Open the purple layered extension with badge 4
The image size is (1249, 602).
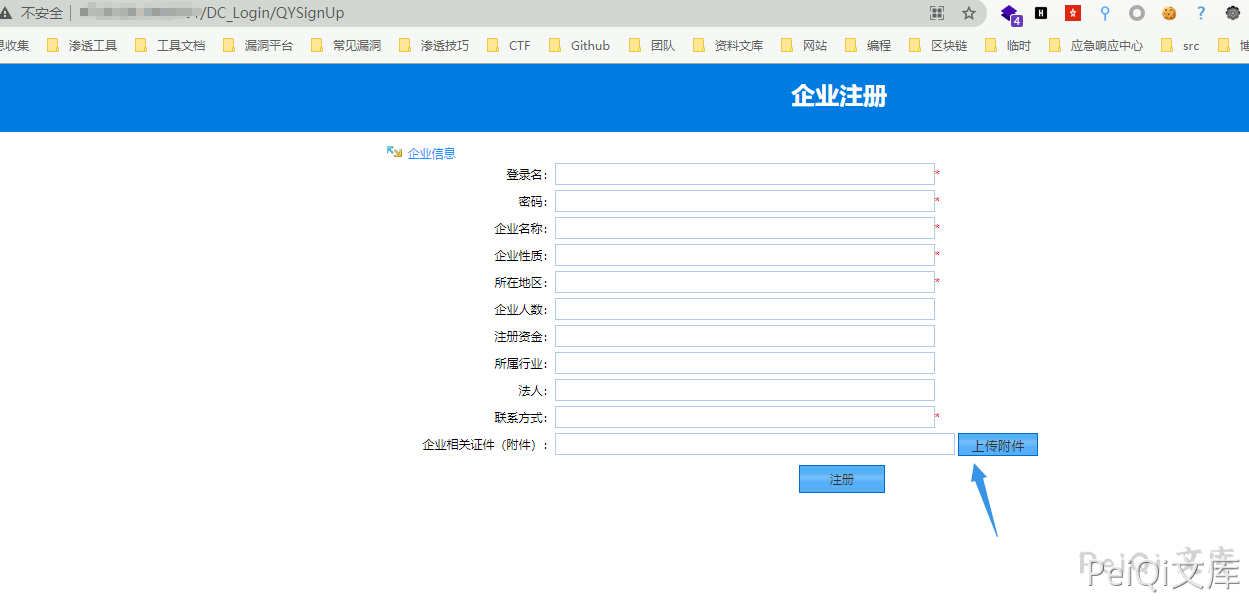(x=1010, y=13)
